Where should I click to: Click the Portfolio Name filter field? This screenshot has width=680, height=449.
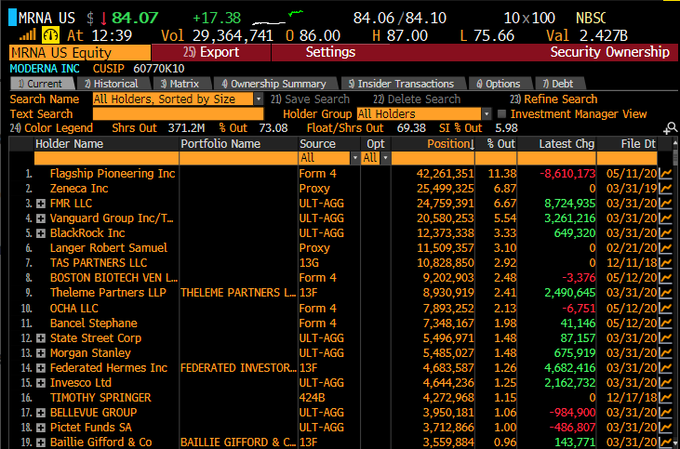239,158
